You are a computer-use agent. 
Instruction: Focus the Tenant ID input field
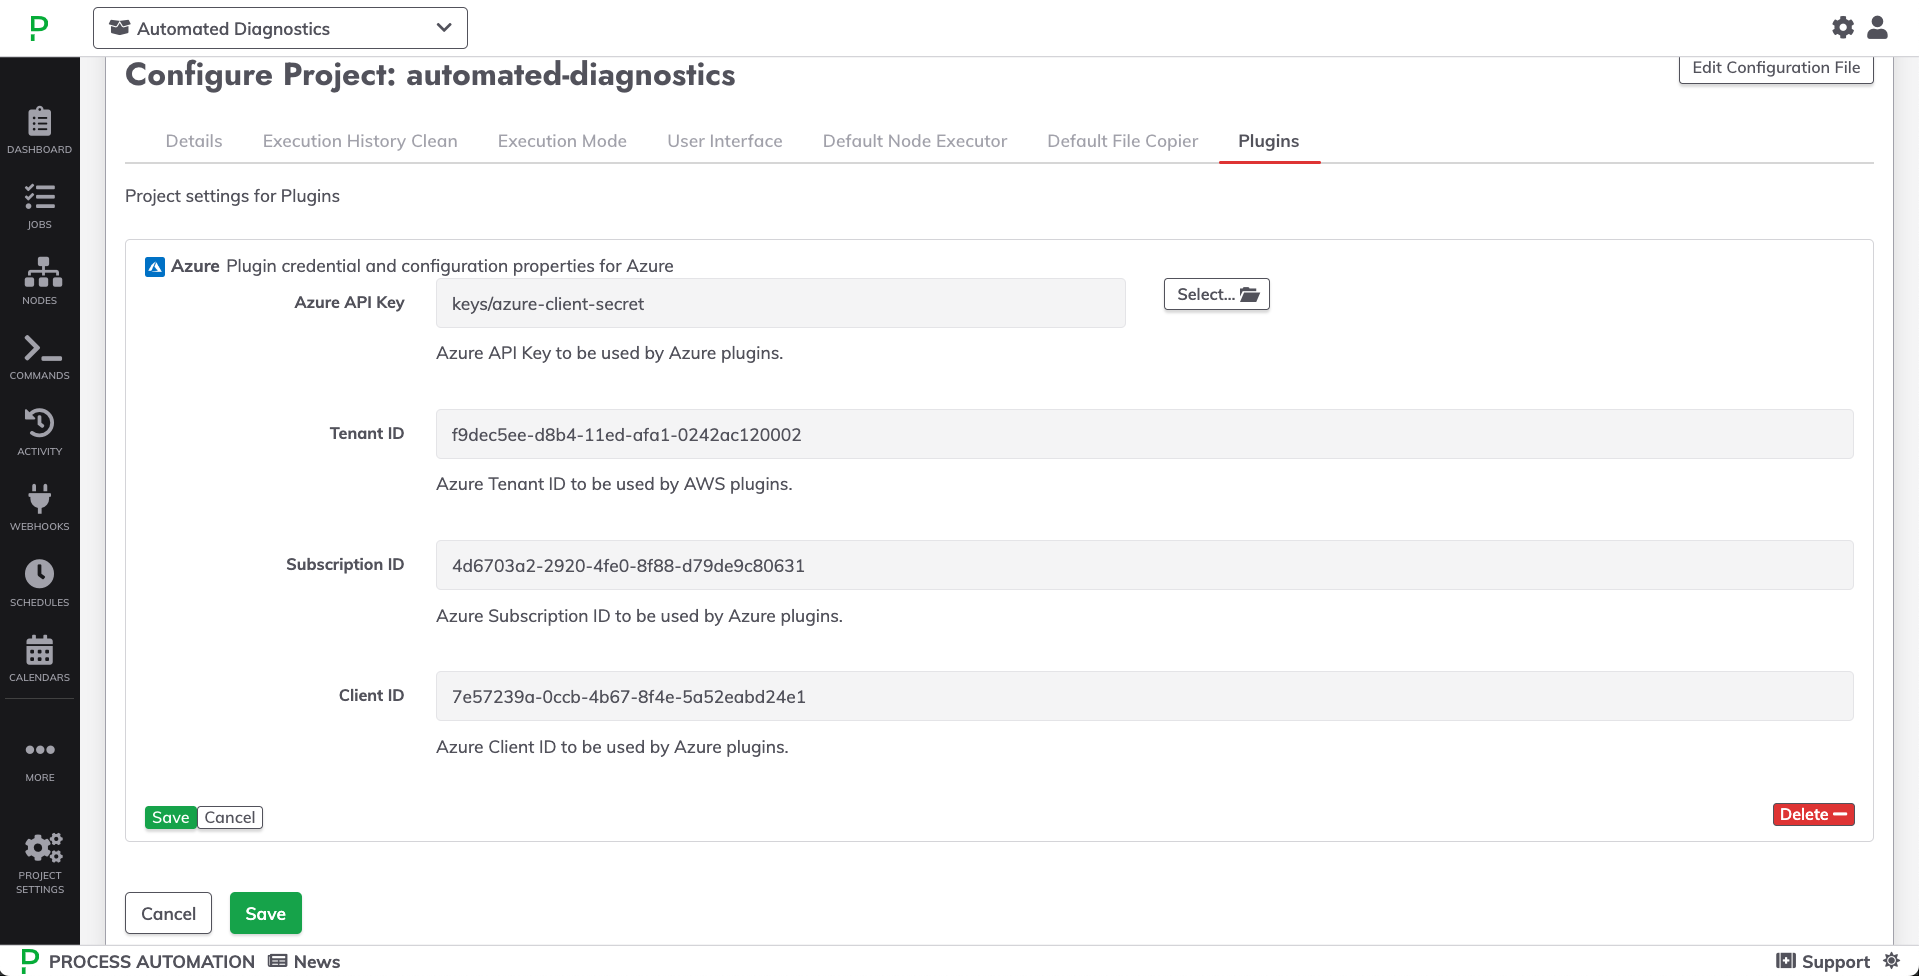(1145, 434)
